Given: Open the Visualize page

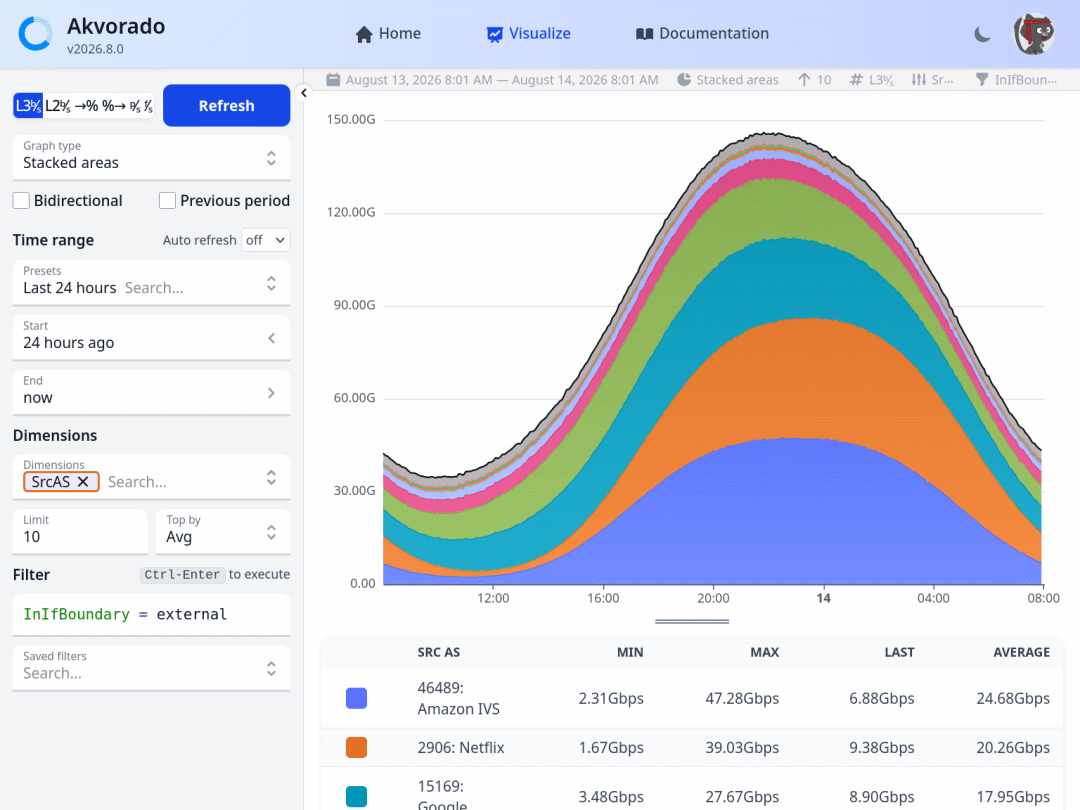Looking at the screenshot, I should pos(529,34).
